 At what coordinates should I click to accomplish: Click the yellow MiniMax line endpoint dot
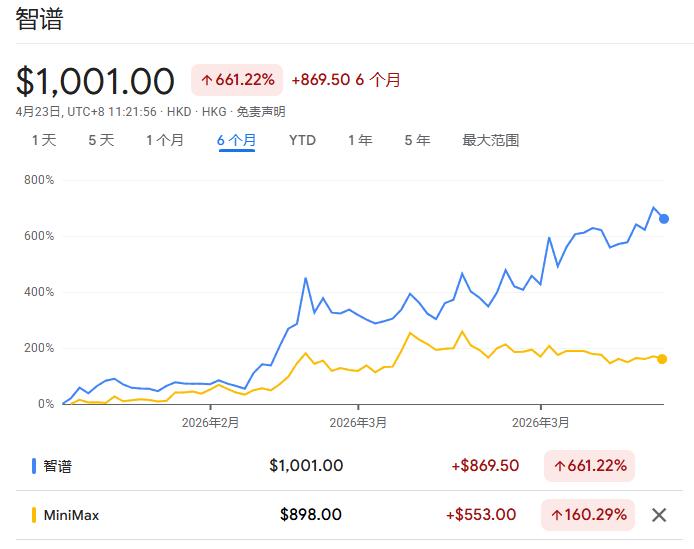pyautogui.click(x=662, y=359)
